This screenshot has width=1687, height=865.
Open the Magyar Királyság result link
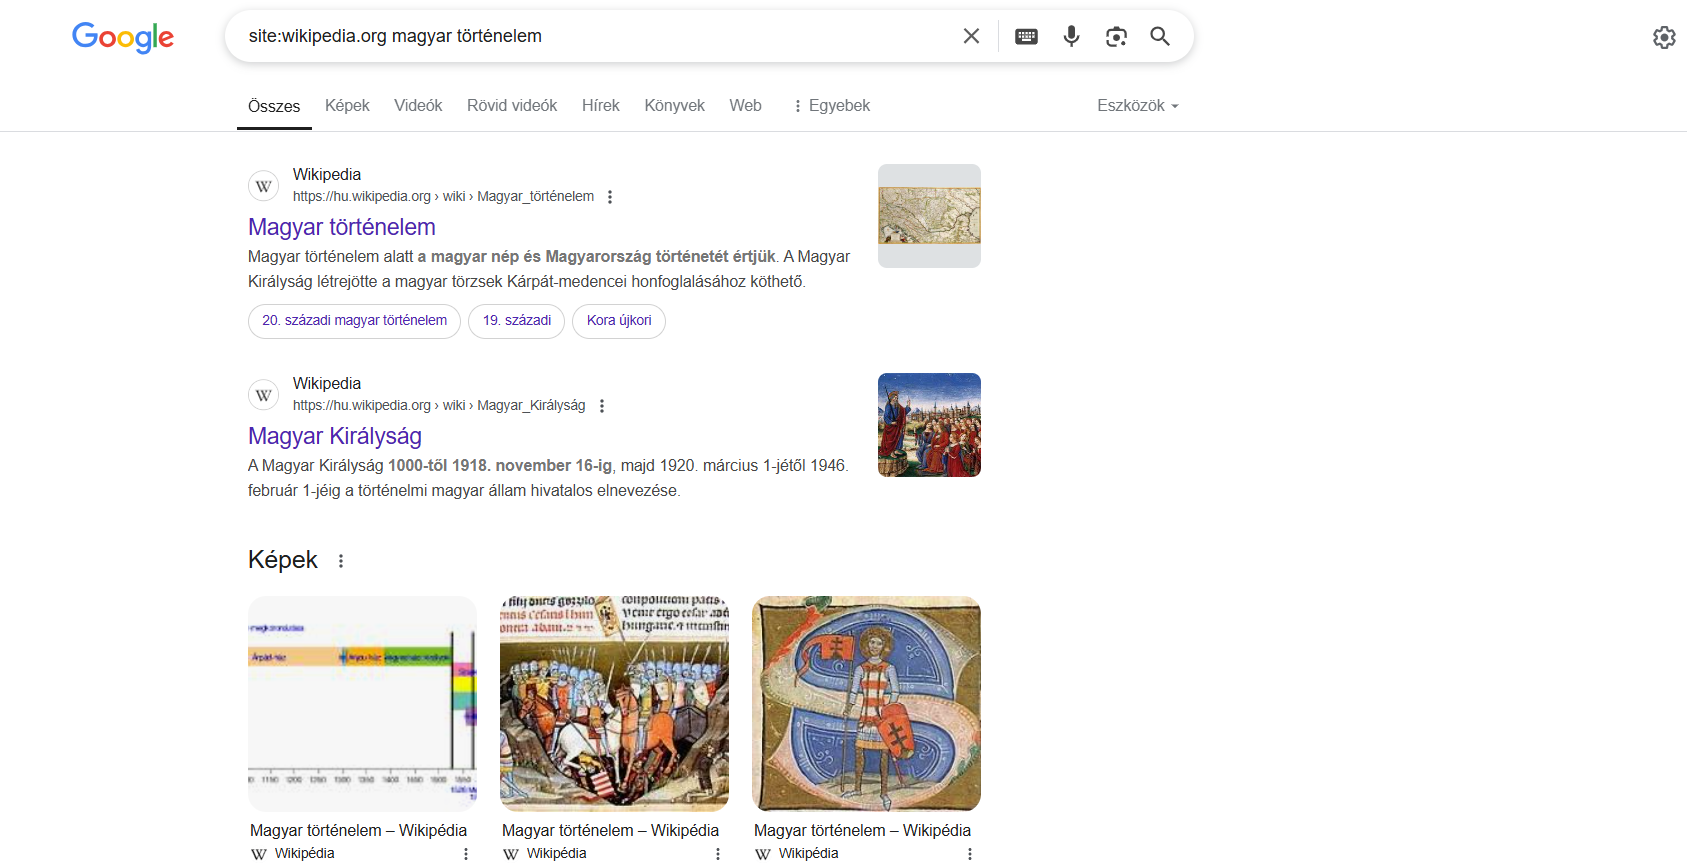click(335, 436)
